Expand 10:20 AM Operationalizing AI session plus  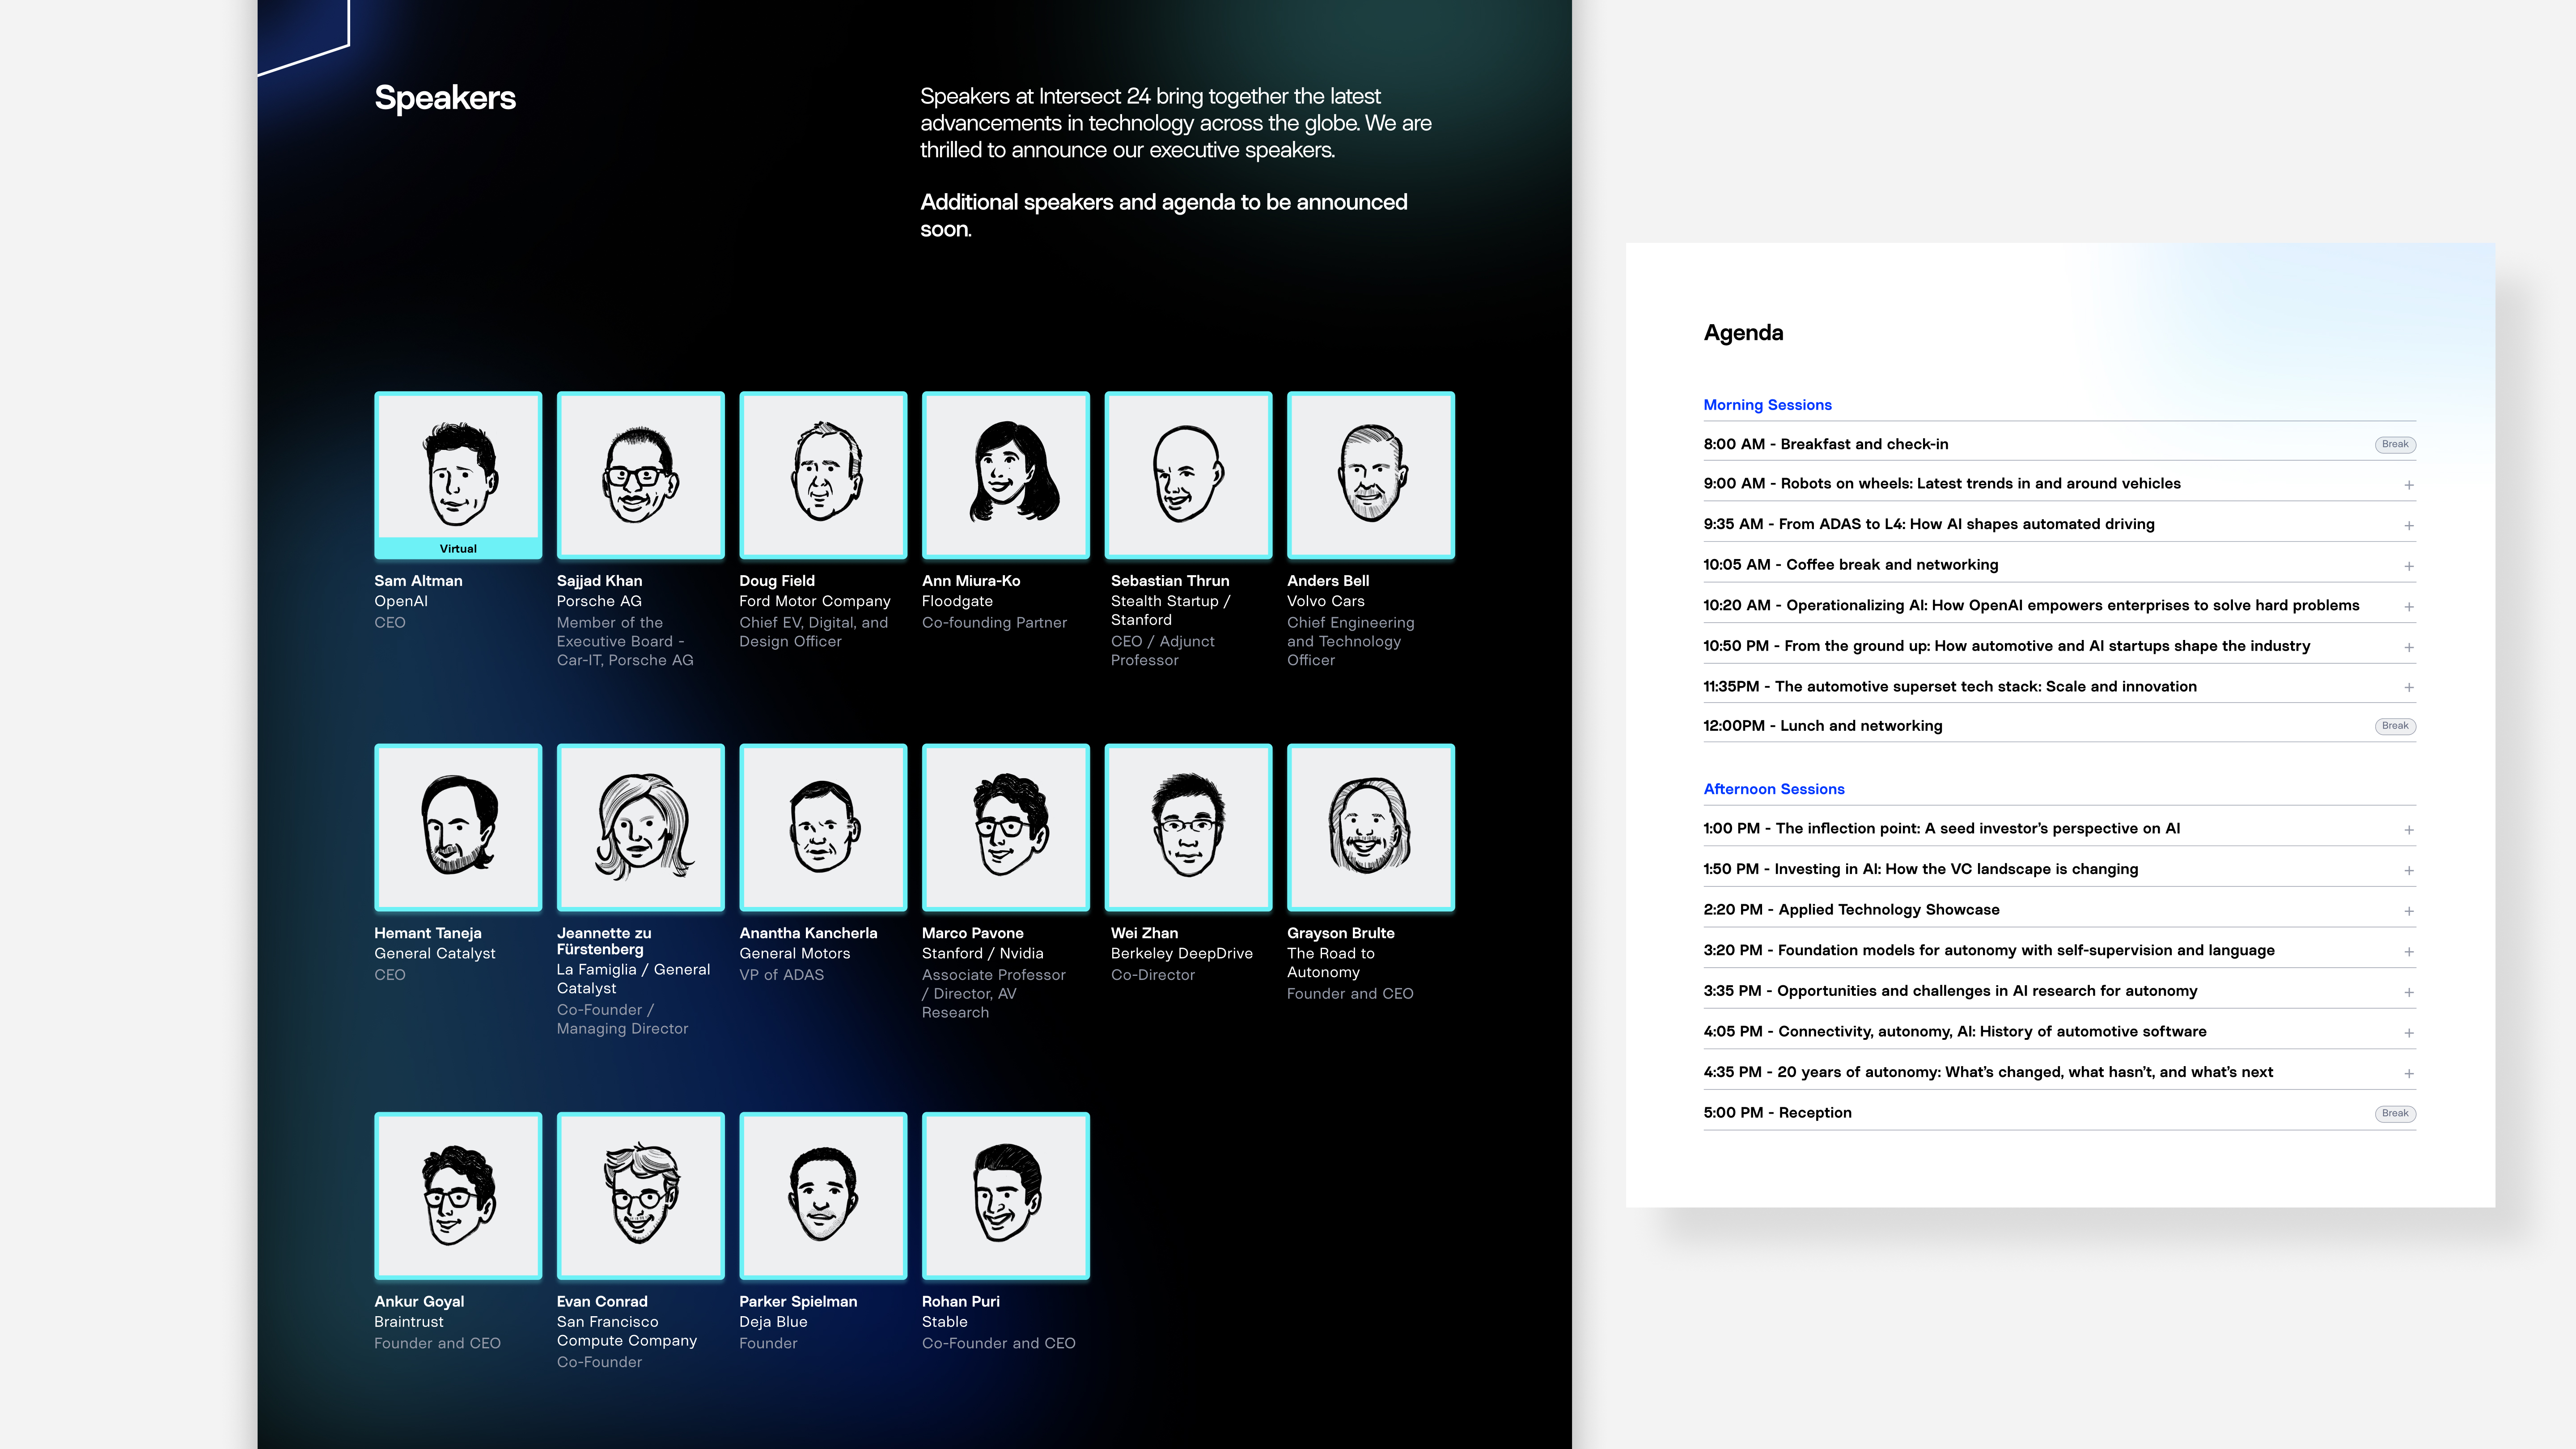click(x=2409, y=607)
